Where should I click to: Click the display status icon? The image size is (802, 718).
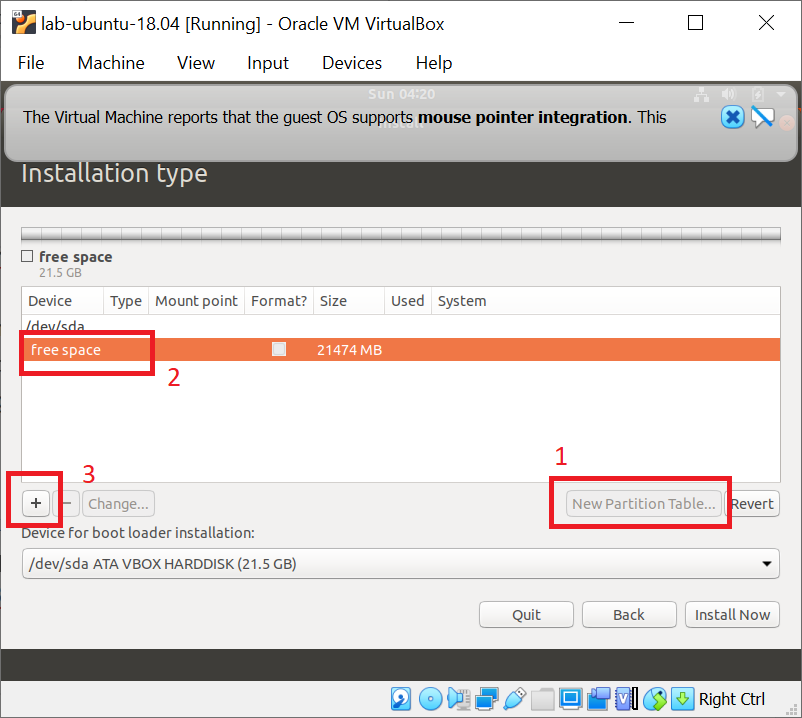tap(570, 699)
